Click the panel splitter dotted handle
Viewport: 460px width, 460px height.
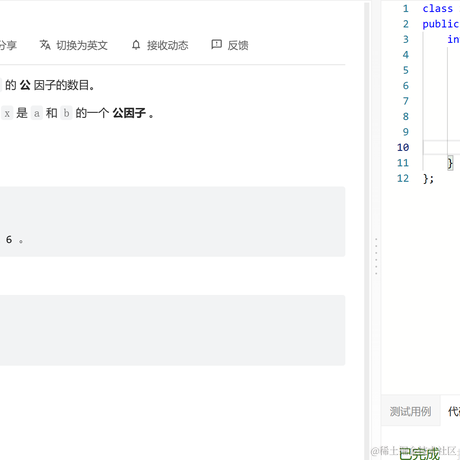coord(376,256)
